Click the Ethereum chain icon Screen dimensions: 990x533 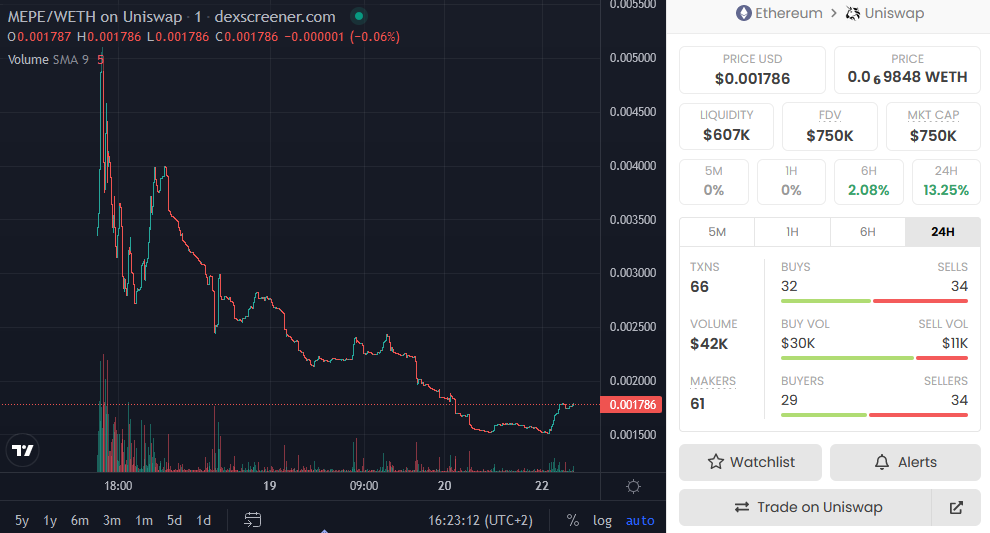743,13
